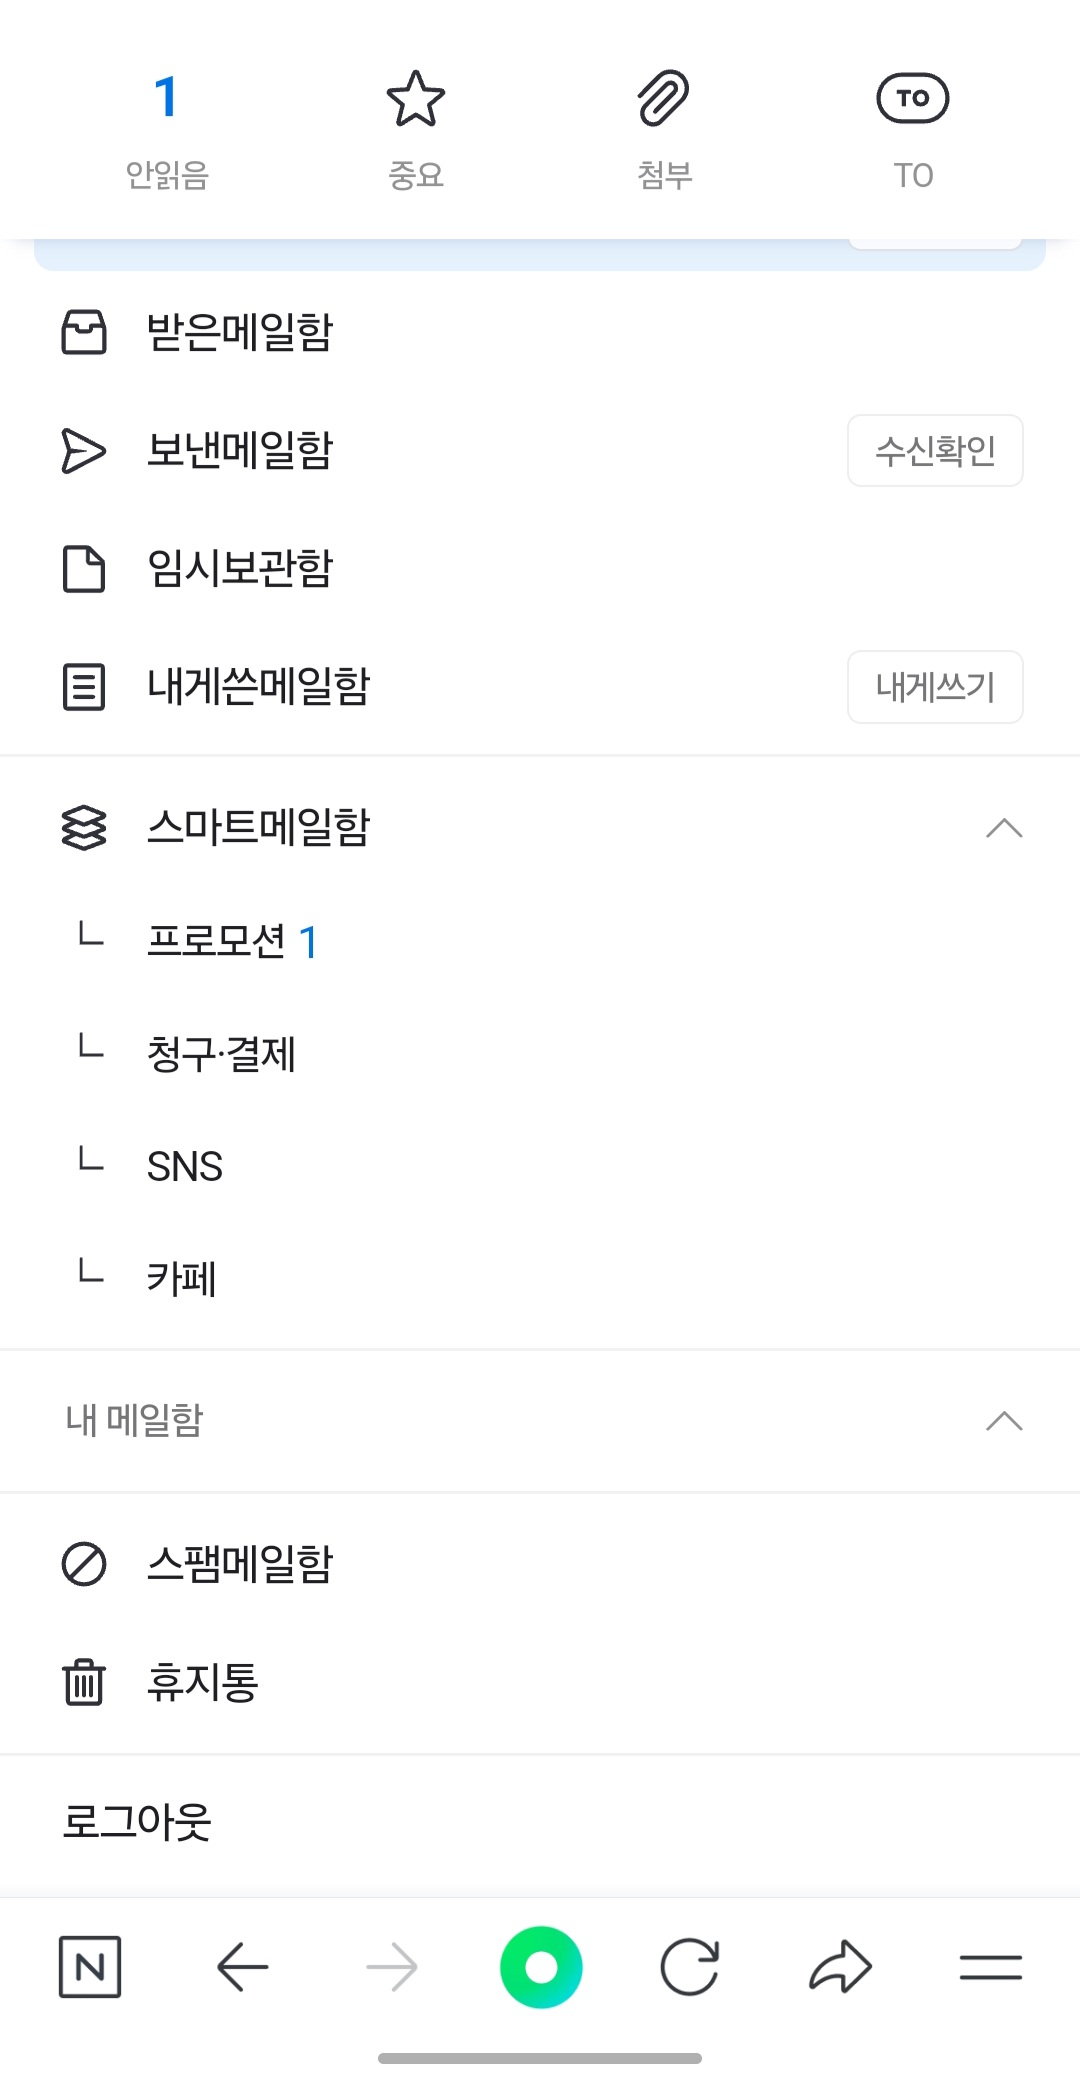The height and width of the screenshot is (2079, 1080).
Task: Tap the Naver N home icon
Action: [x=90, y=1967]
